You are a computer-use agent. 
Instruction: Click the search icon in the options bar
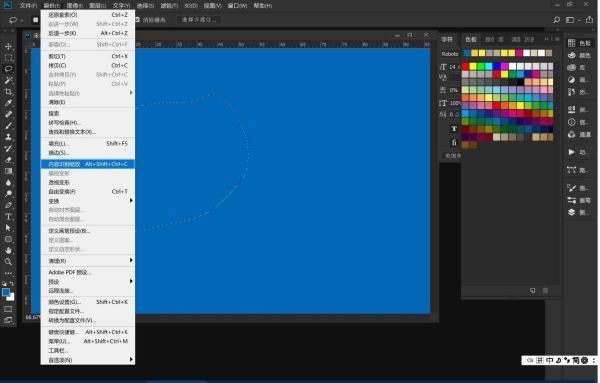(557, 20)
